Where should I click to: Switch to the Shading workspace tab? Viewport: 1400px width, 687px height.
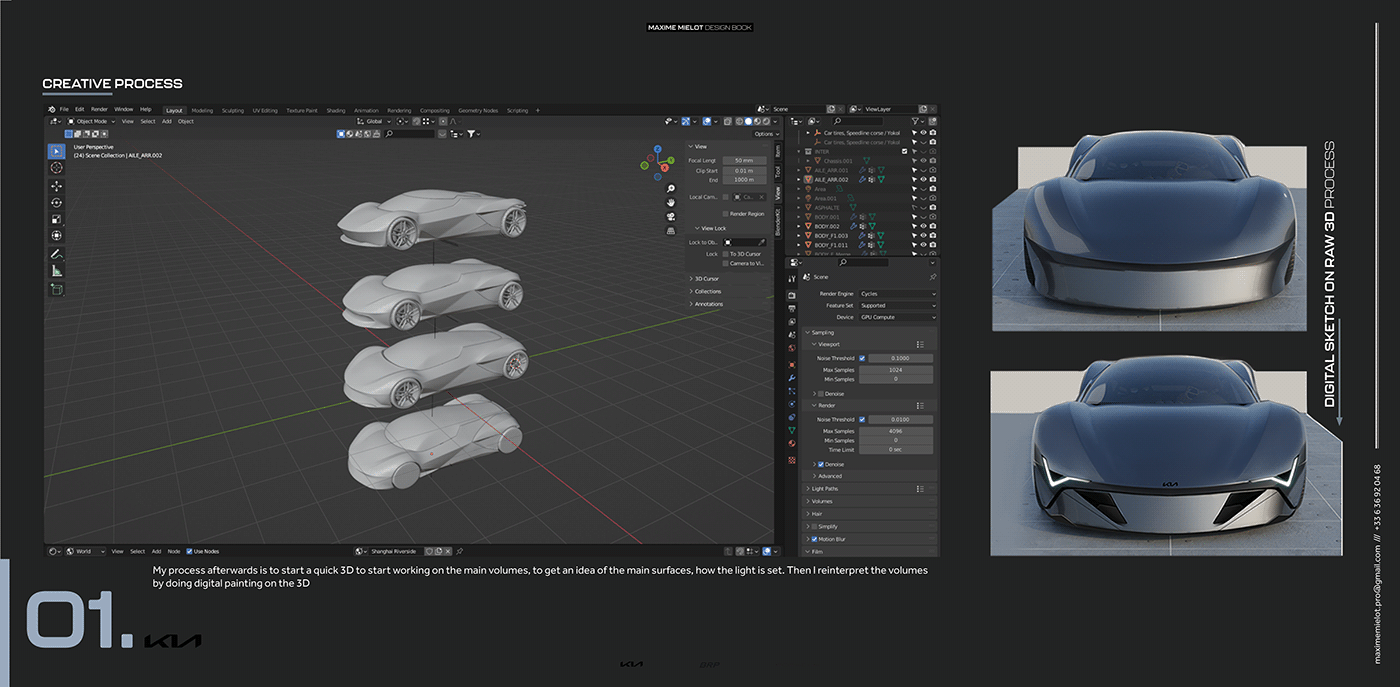pyautogui.click(x=335, y=110)
